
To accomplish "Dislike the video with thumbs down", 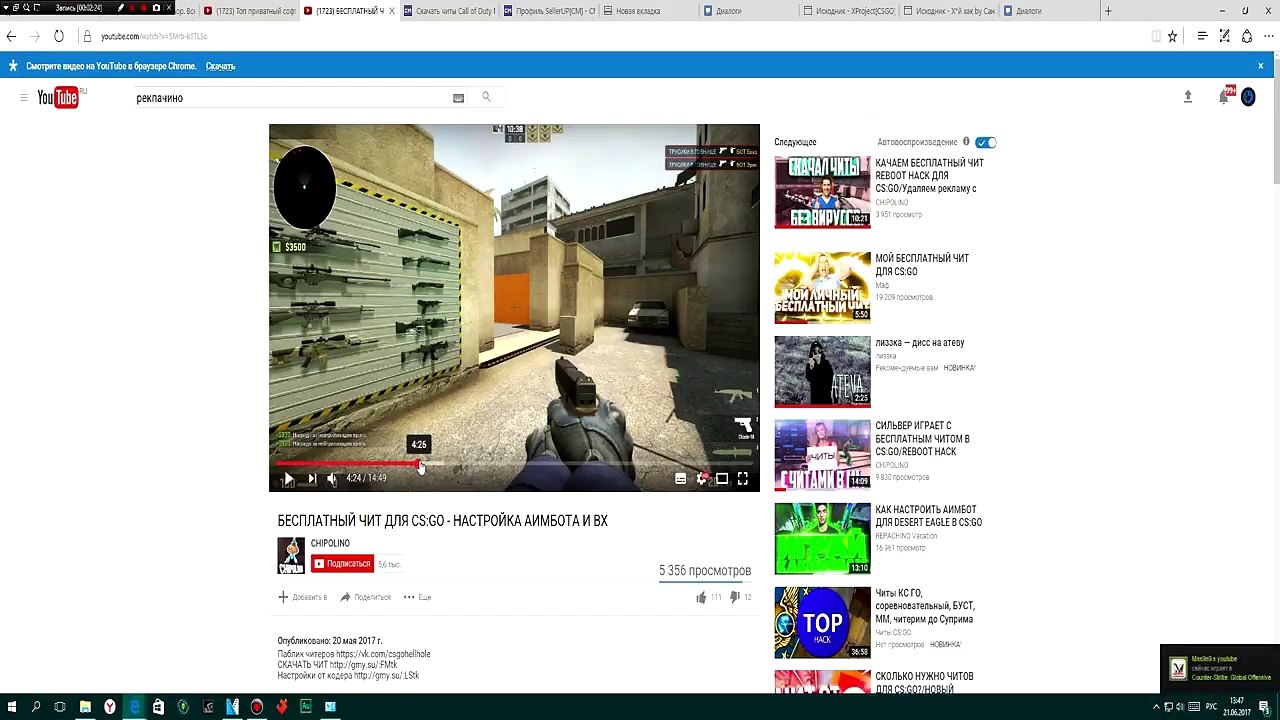I will (735, 597).
